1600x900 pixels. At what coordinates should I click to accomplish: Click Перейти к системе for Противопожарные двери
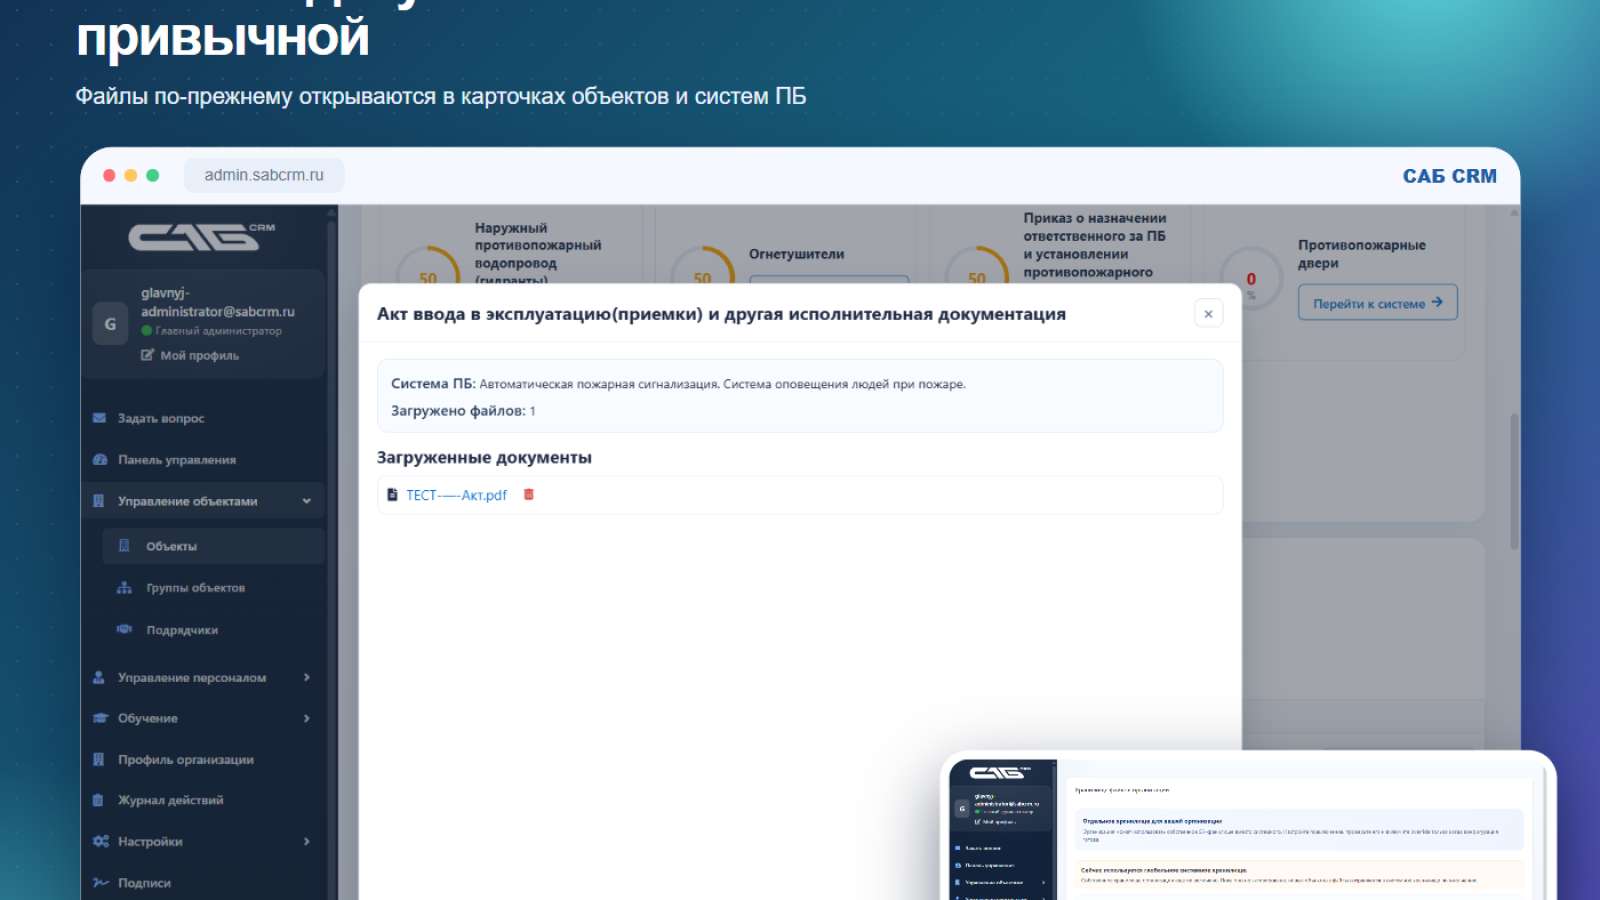point(1377,302)
